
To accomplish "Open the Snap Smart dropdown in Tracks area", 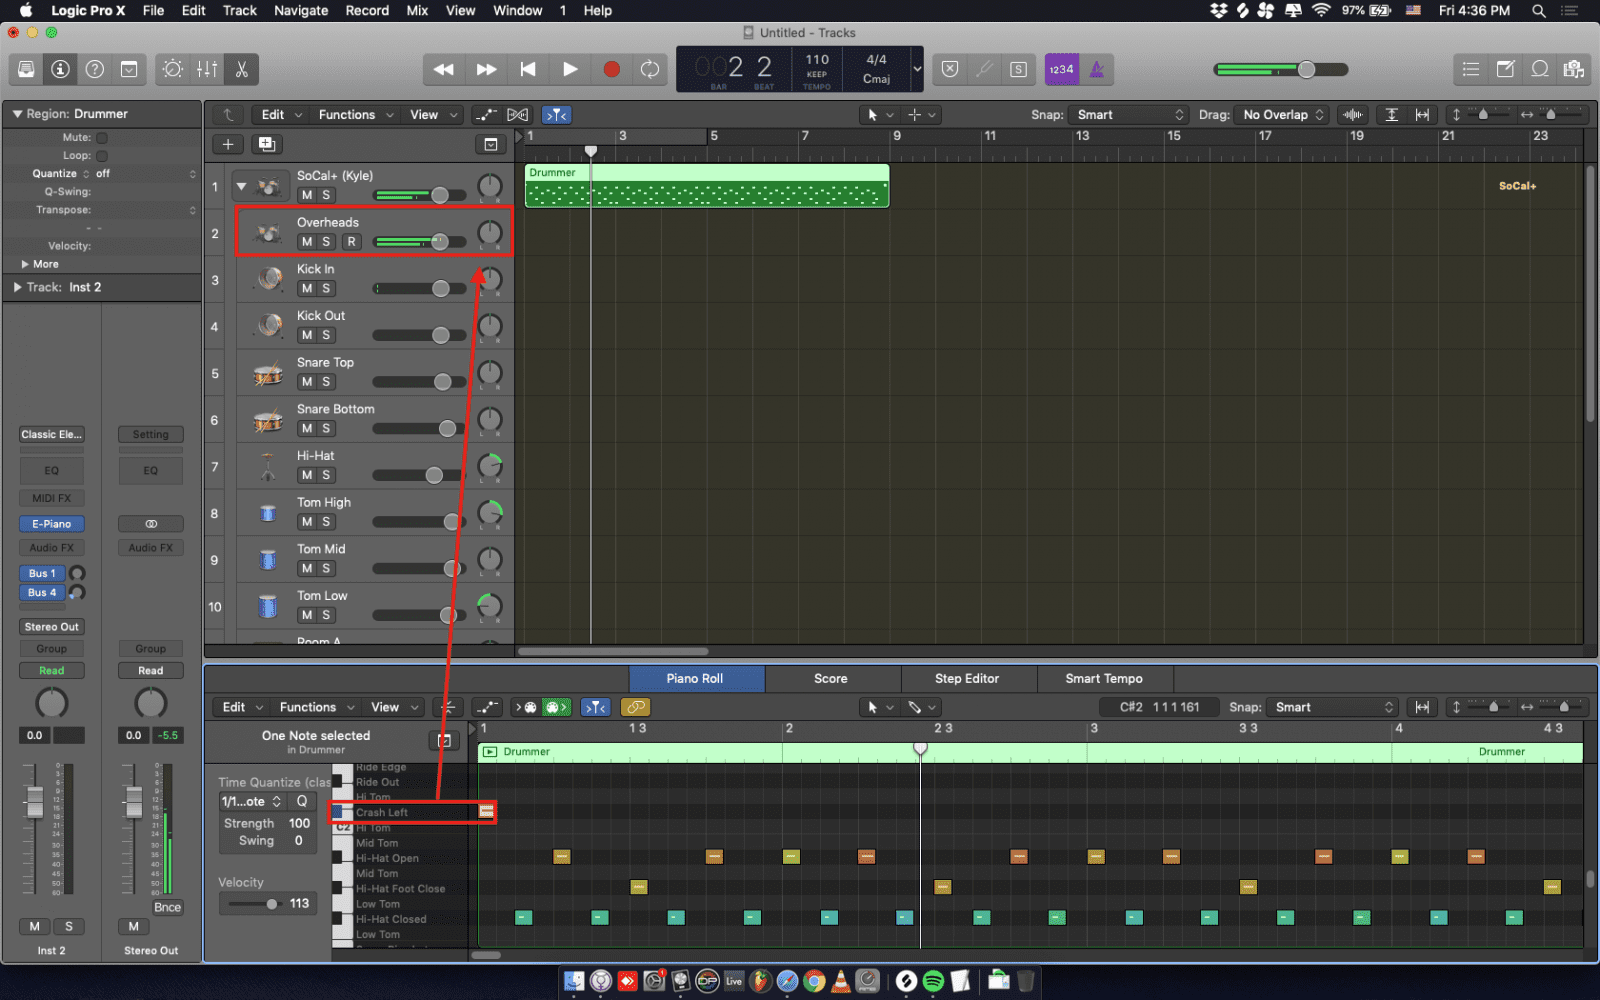I will (x=1129, y=115).
